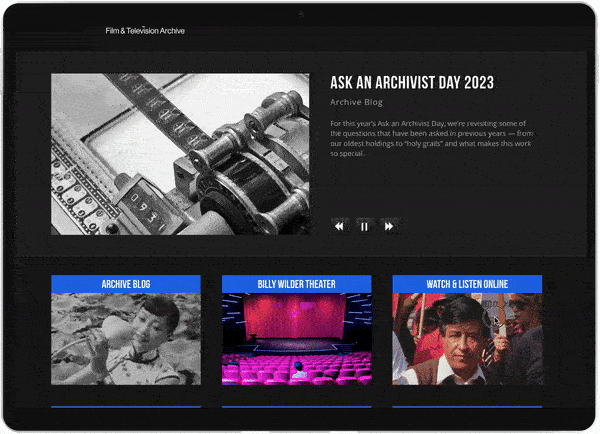Click the man at rally thumbnail
Screen dimensions: 600x434
click(x=467, y=339)
